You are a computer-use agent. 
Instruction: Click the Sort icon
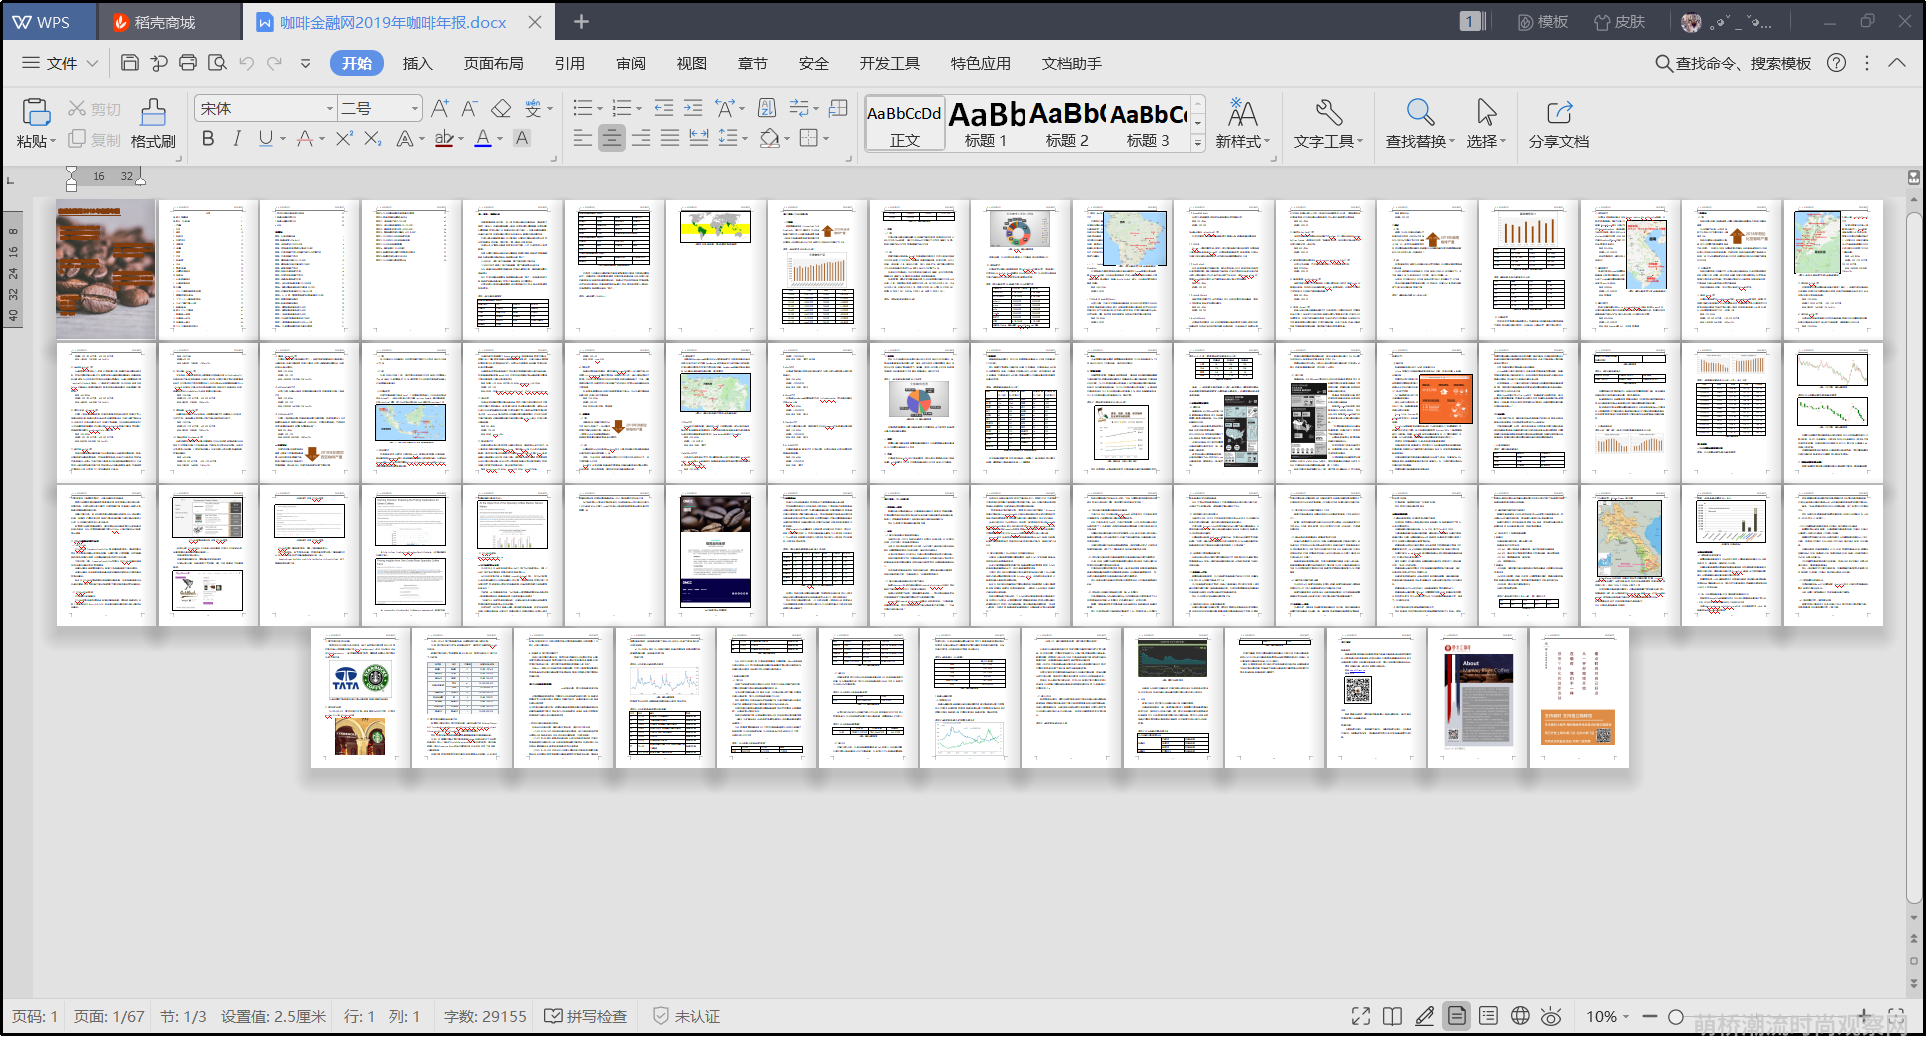tap(767, 108)
